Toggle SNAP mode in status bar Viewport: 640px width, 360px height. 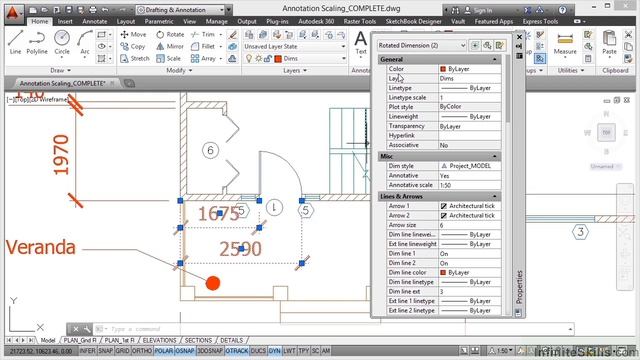pos(105,351)
